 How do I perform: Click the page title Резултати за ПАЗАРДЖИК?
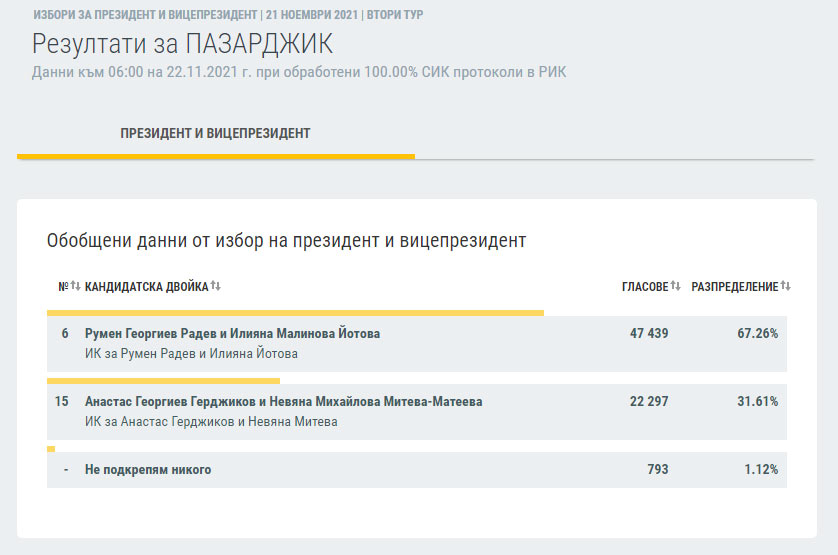182,44
